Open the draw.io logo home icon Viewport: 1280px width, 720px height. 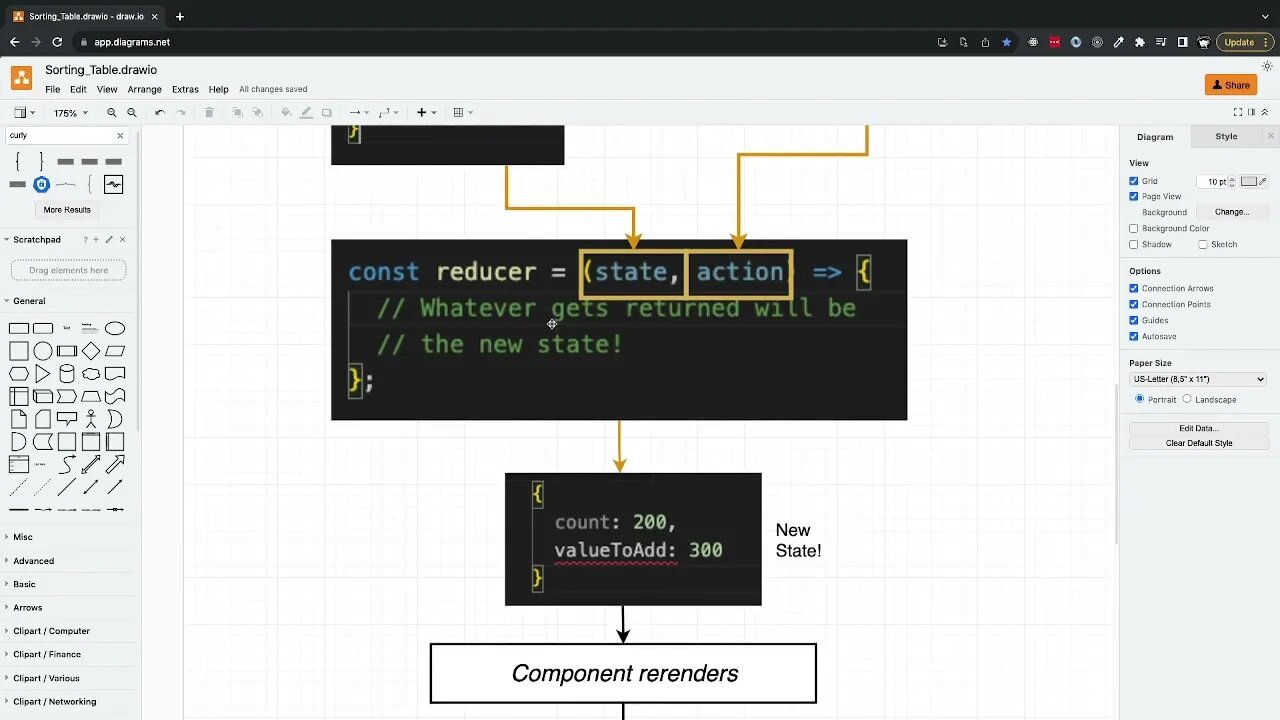tap(21, 78)
